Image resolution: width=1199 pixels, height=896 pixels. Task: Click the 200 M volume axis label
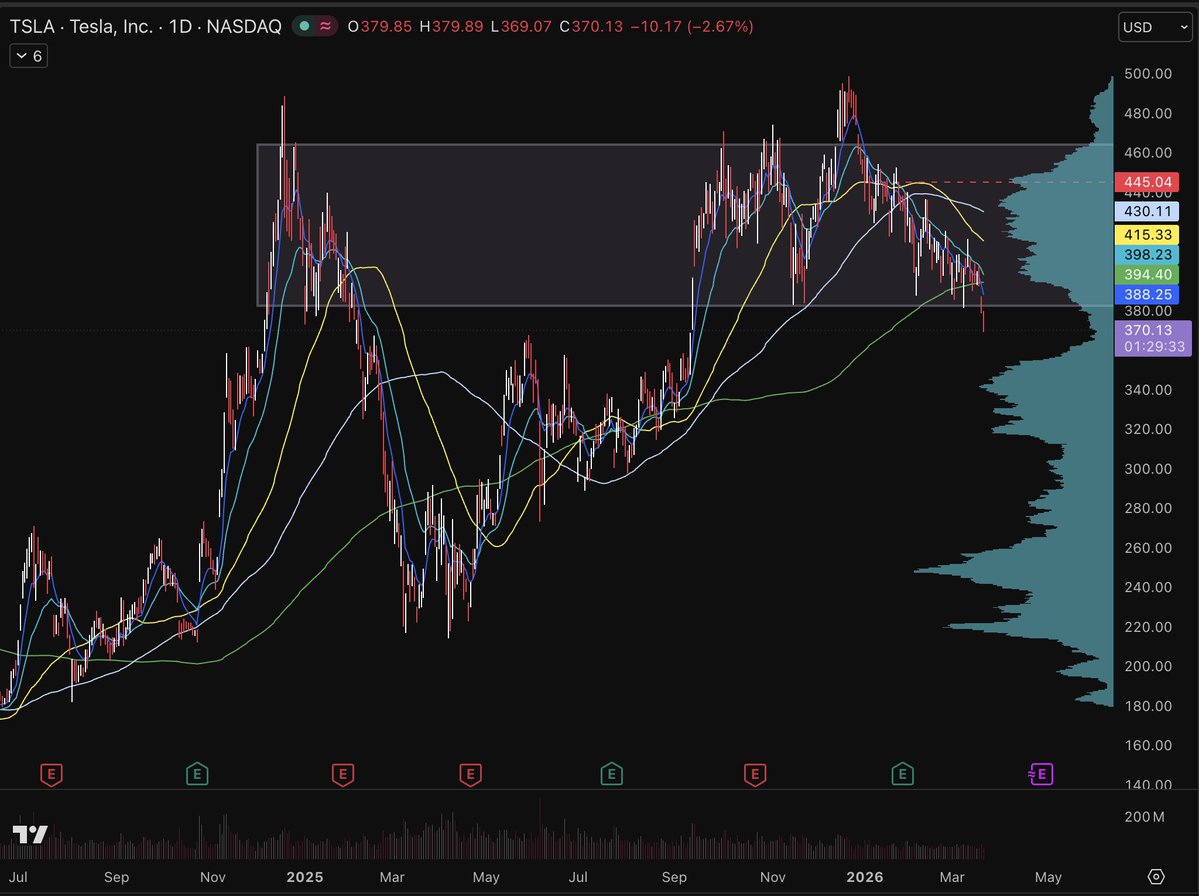click(1145, 816)
